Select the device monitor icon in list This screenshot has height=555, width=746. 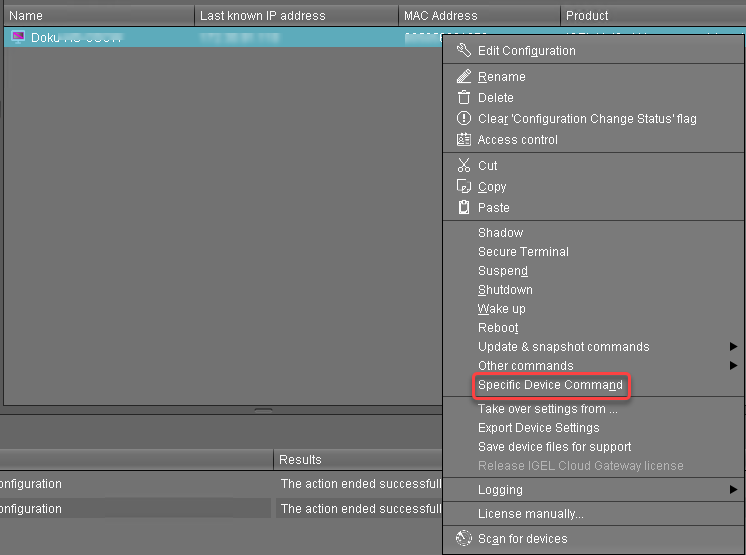tap(18, 37)
